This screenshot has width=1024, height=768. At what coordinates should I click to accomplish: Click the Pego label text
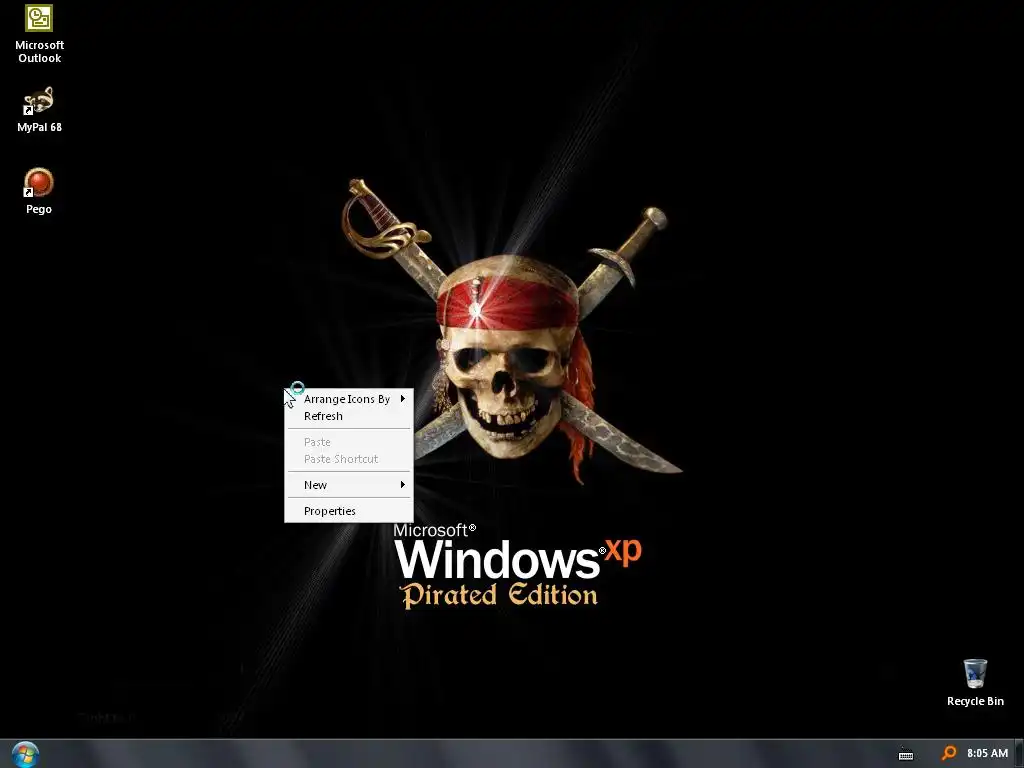39,209
